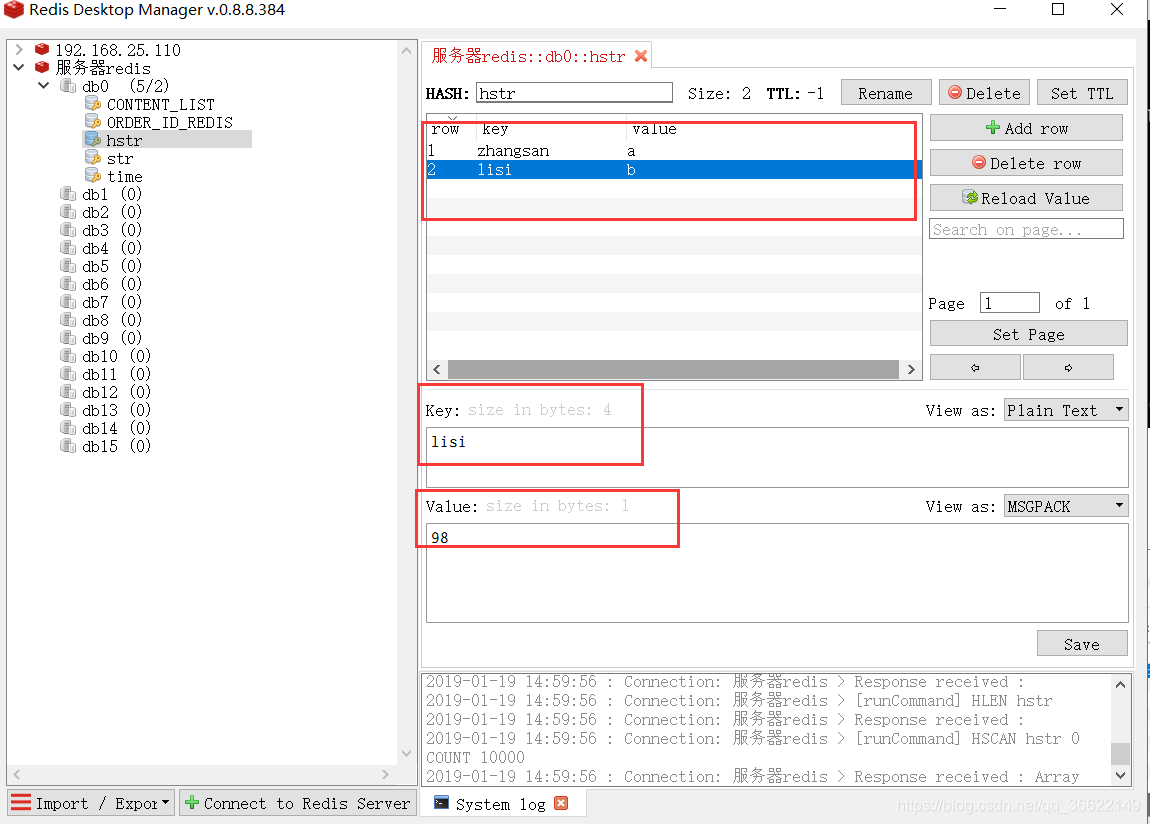Sort by the key column header
The image size is (1150, 824).
pos(551,129)
